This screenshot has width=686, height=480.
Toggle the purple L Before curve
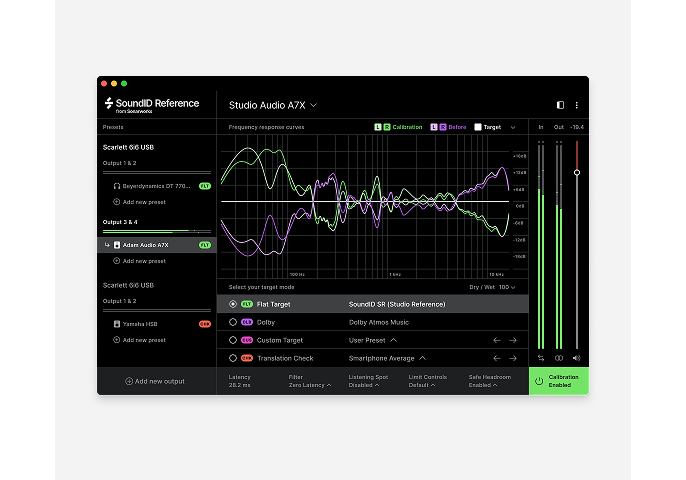434,127
